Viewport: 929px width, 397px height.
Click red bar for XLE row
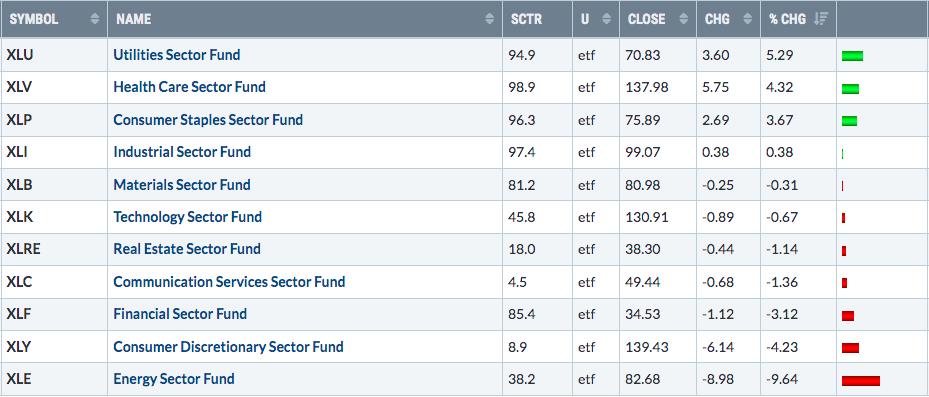coord(860,380)
